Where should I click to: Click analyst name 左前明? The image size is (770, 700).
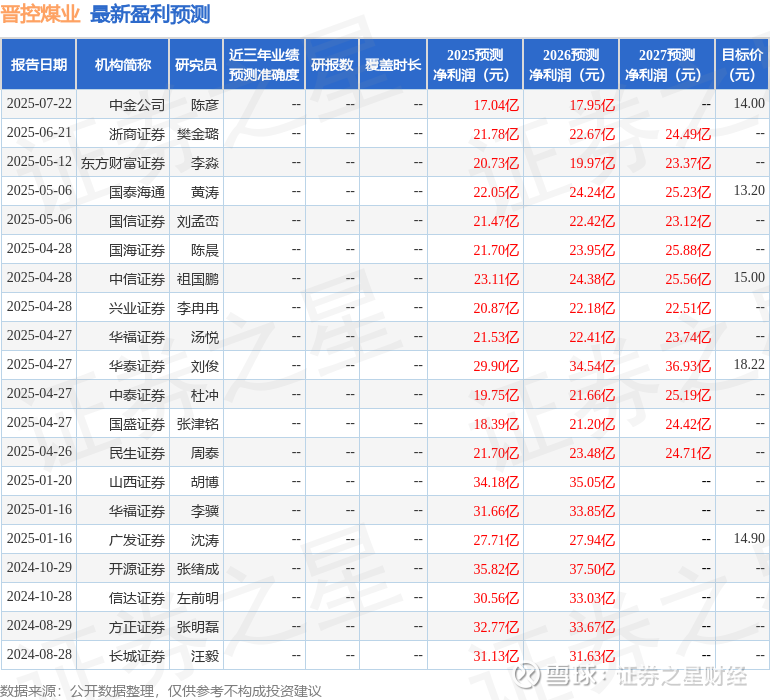(198, 597)
